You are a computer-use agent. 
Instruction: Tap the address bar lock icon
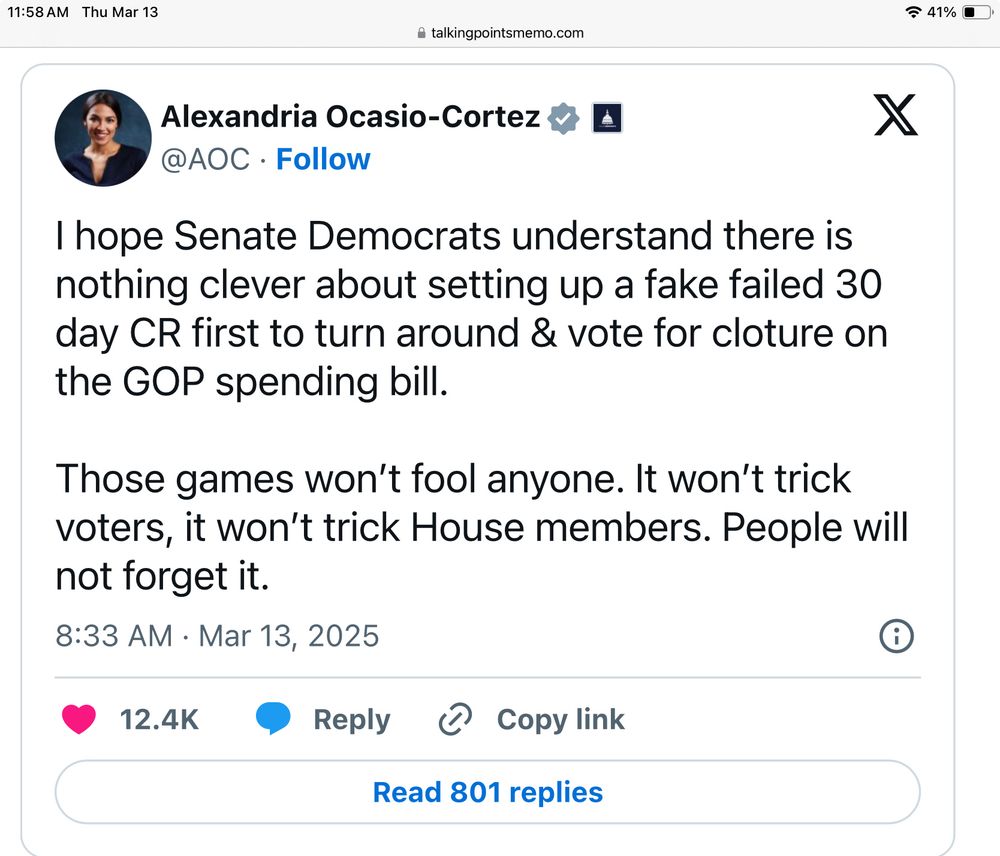click(420, 33)
